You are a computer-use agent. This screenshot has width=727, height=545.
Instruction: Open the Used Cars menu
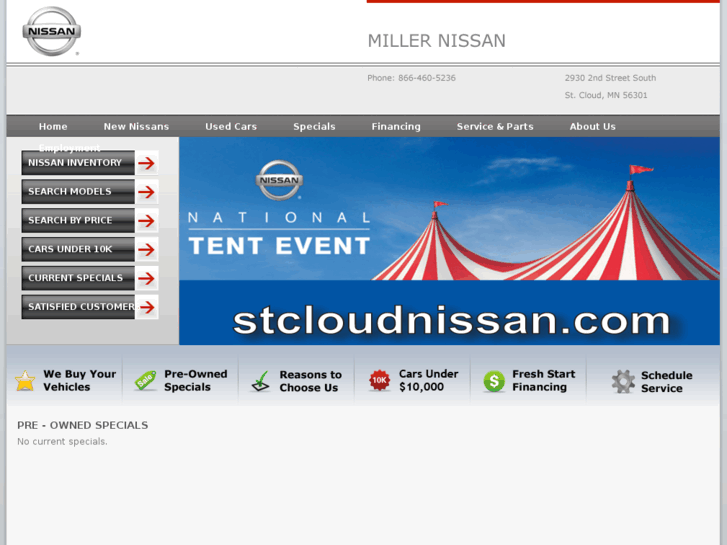click(x=231, y=127)
